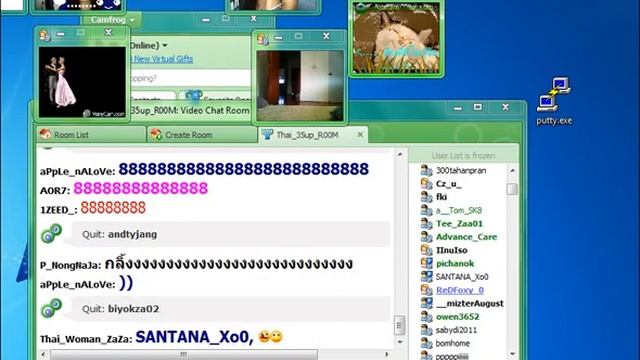Screen dimensions: 640x360
Task: Select user SANTANA_Xo0 in user list
Action: tap(462, 277)
